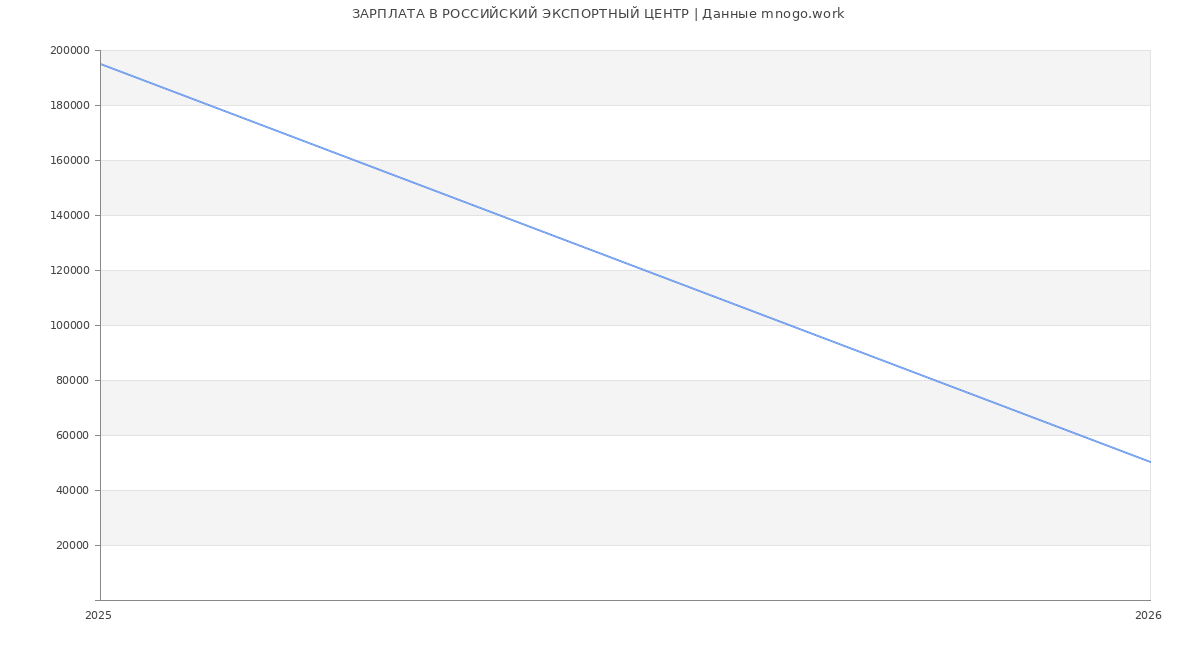Click the blue salary line at its midpoint
The image size is (1200, 650).
(625, 263)
